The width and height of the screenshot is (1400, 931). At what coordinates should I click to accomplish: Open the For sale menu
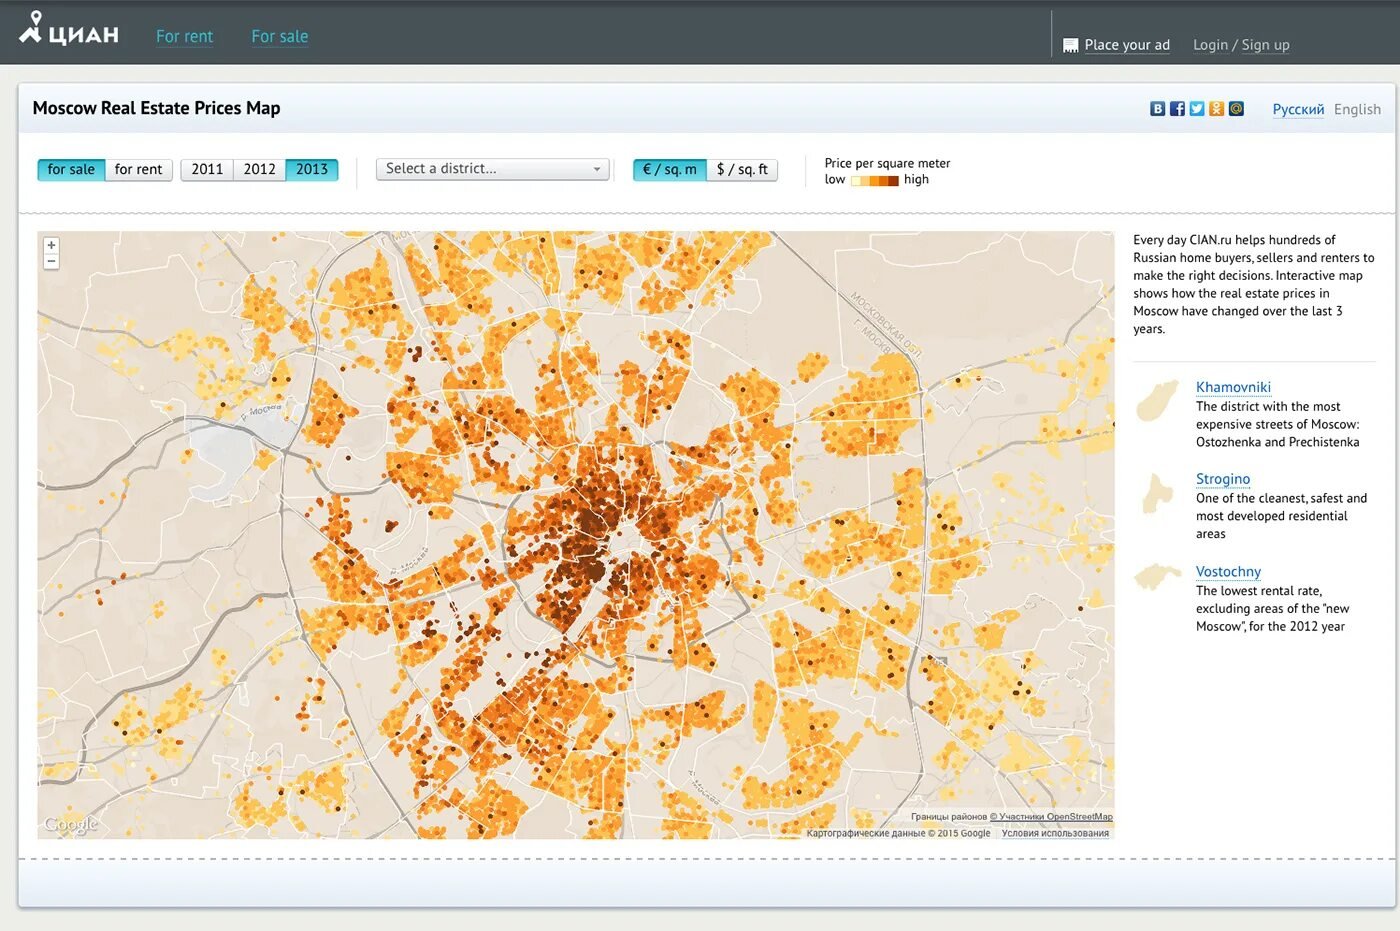pyautogui.click(x=280, y=36)
